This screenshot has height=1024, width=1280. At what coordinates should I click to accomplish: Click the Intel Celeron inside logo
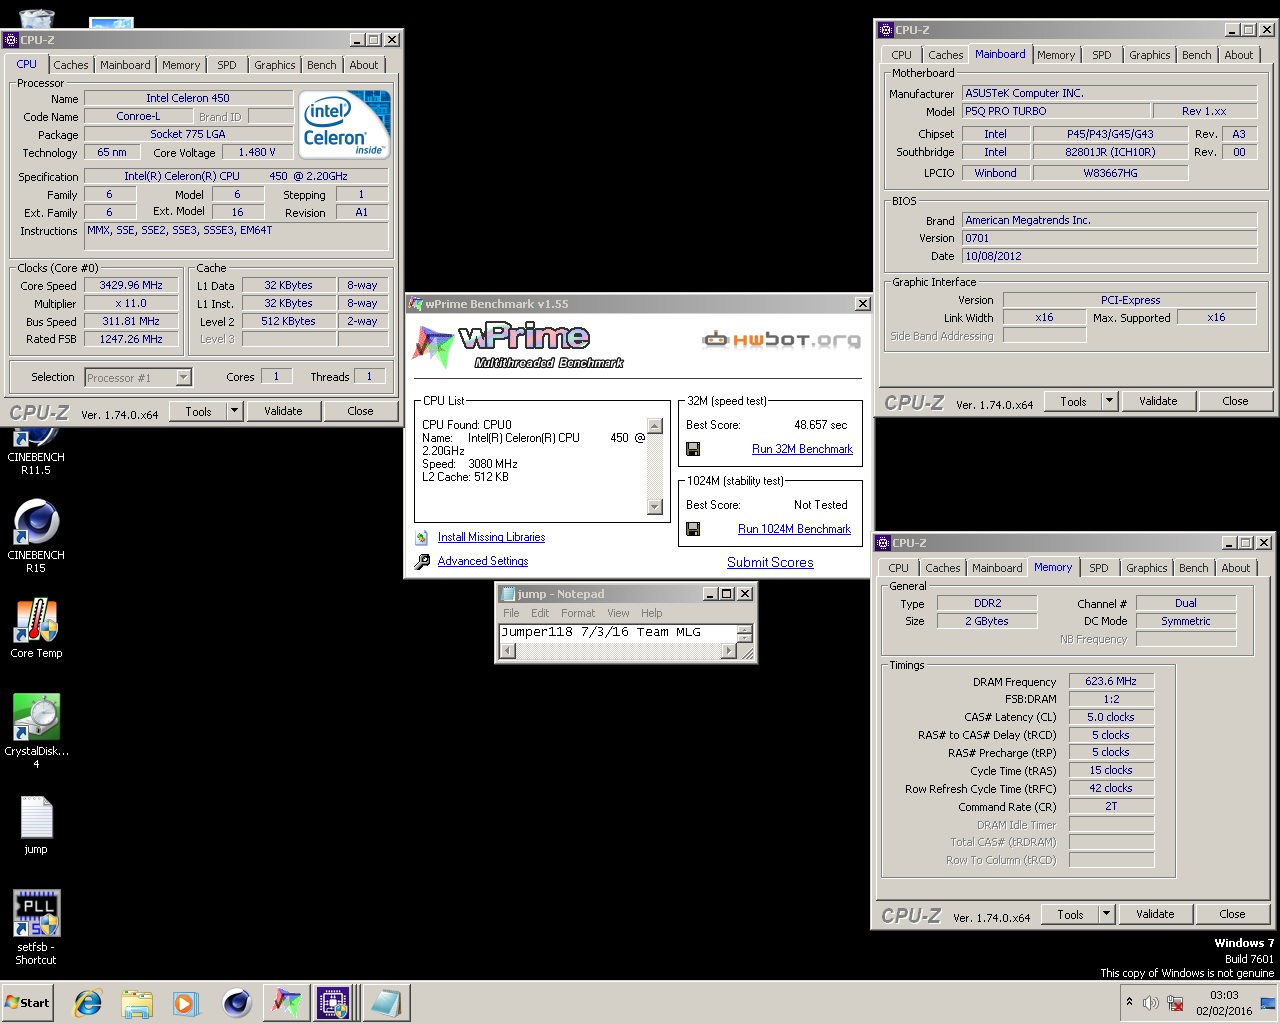[345, 125]
